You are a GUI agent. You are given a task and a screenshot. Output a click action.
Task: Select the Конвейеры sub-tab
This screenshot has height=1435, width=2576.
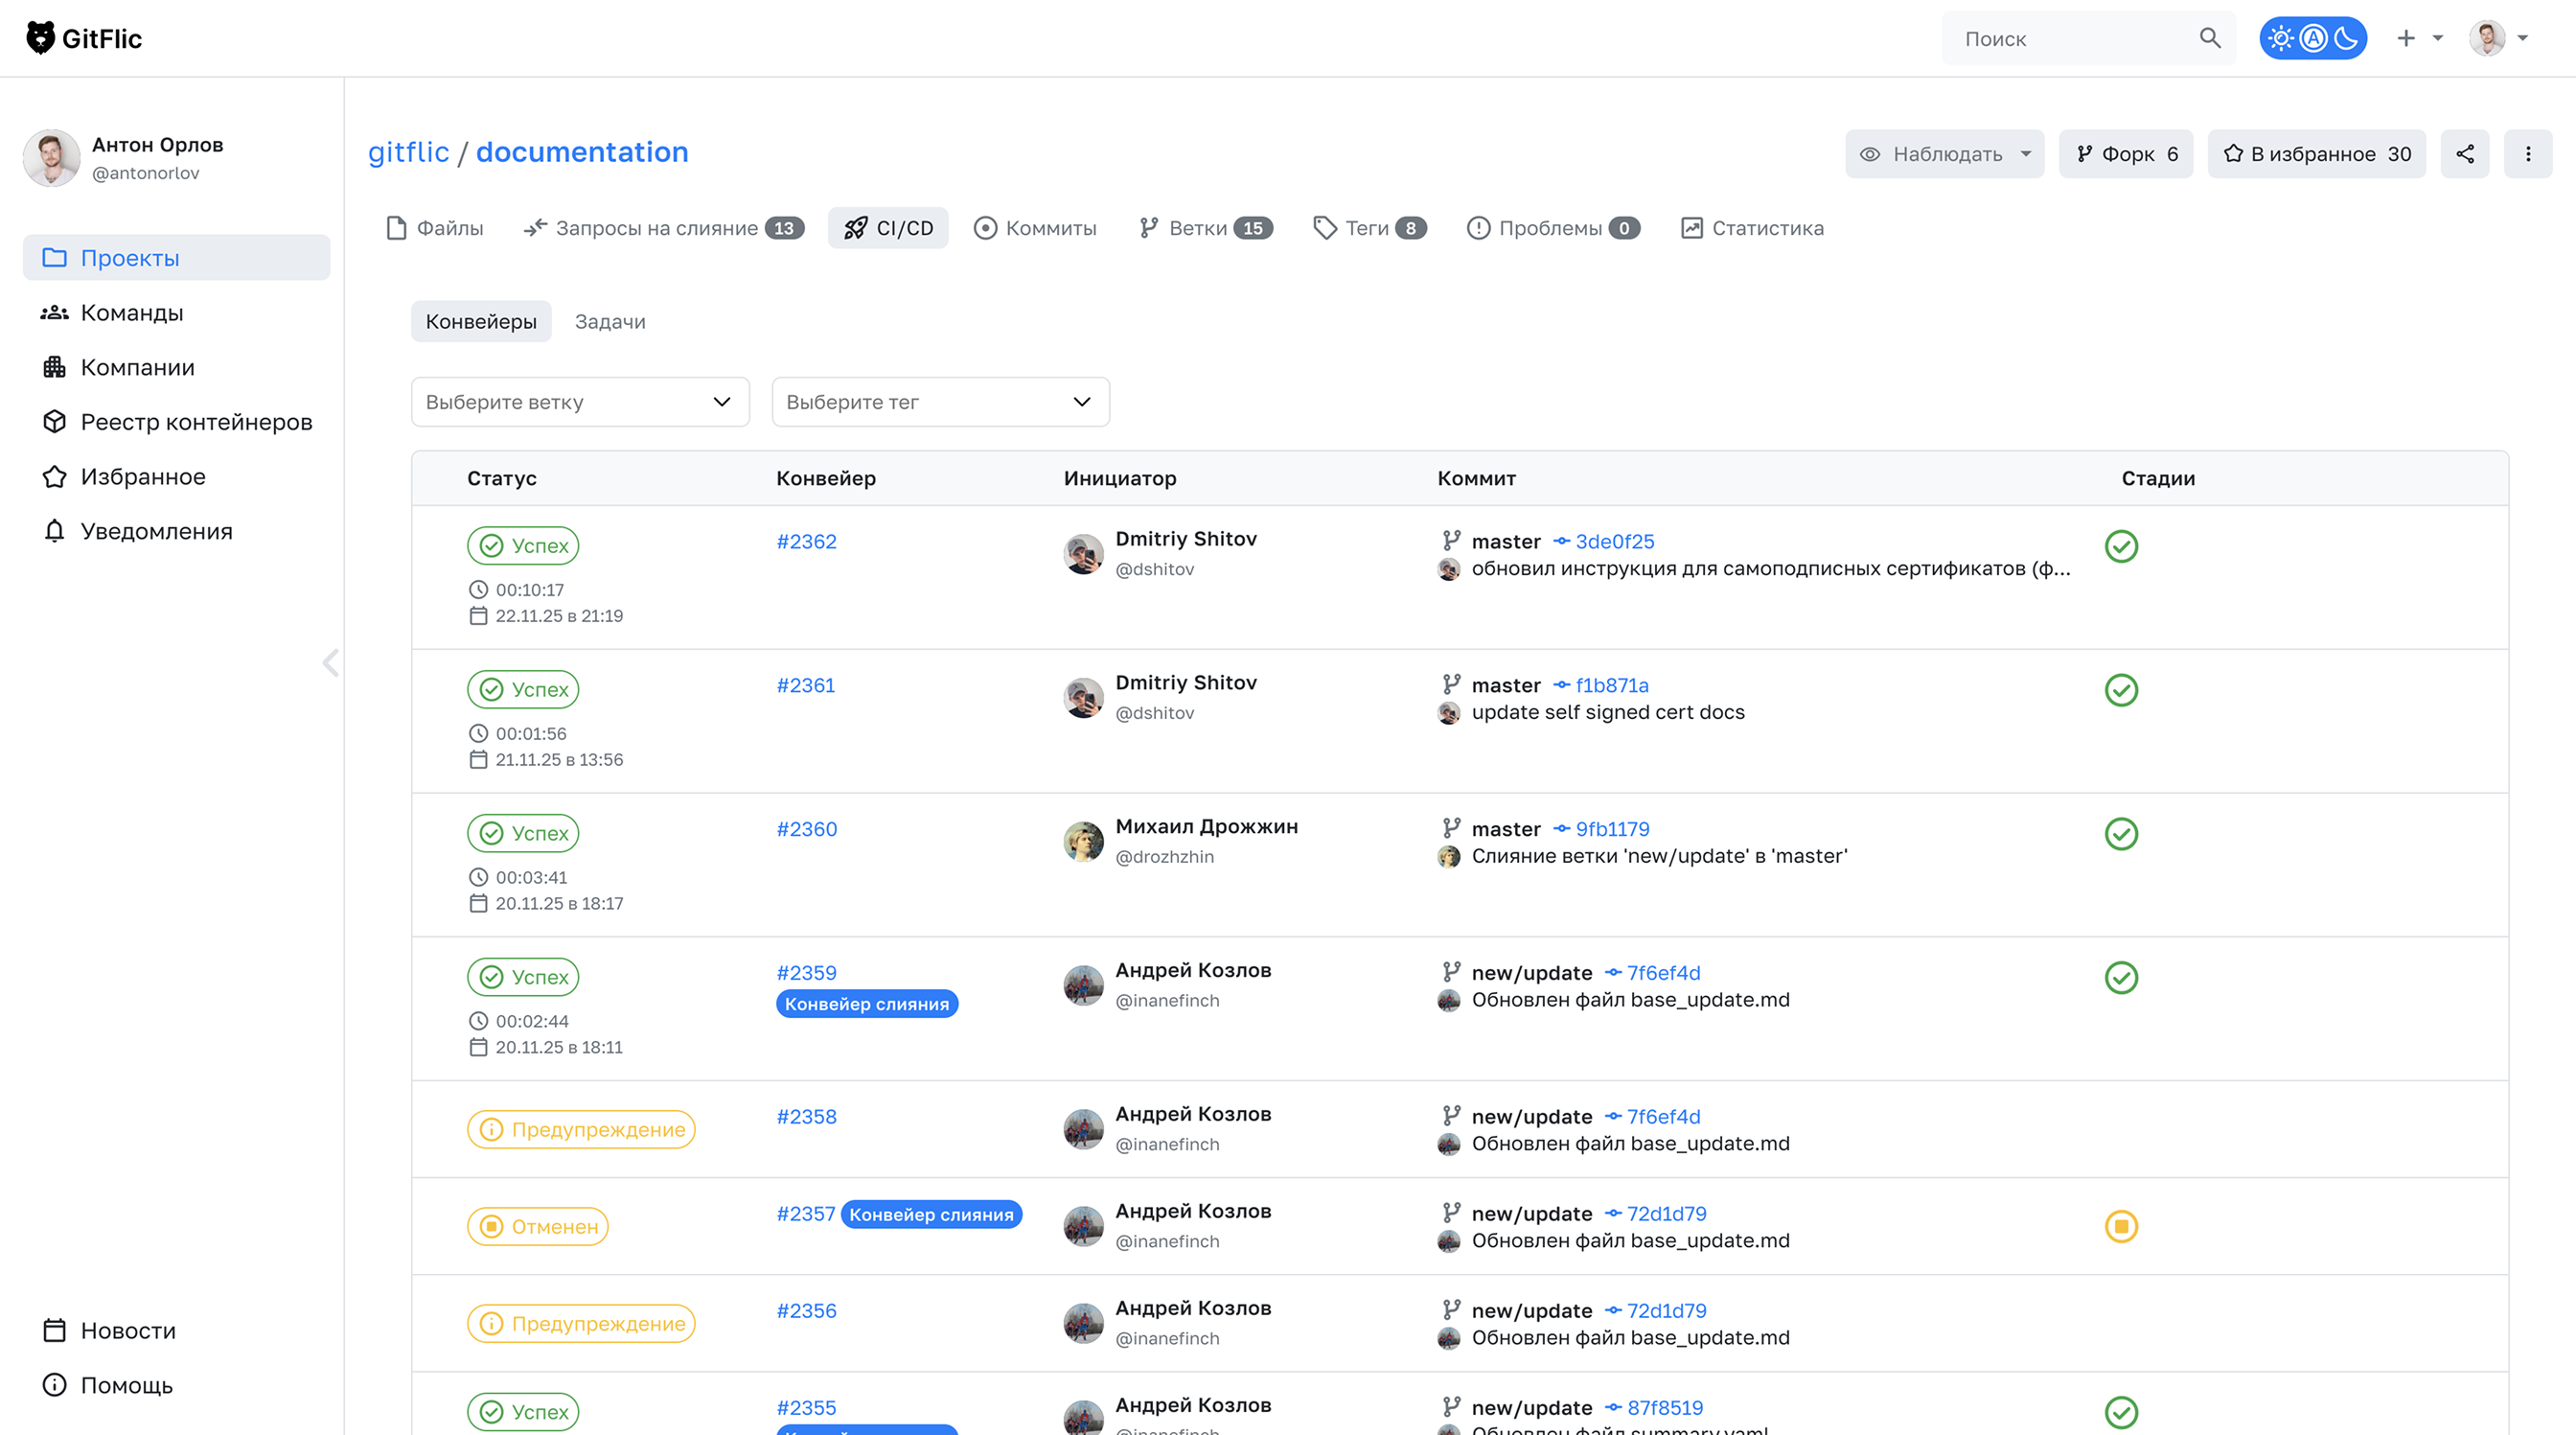point(481,321)
